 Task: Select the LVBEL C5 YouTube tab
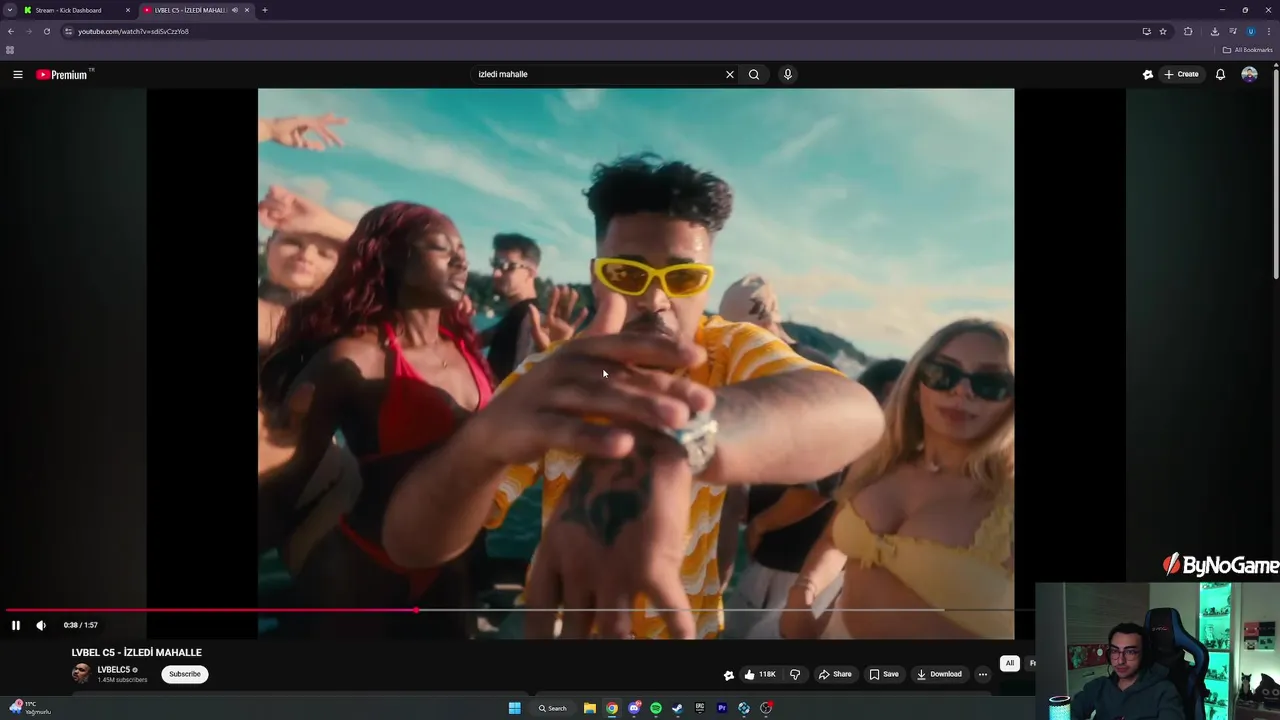click(195, 10)
